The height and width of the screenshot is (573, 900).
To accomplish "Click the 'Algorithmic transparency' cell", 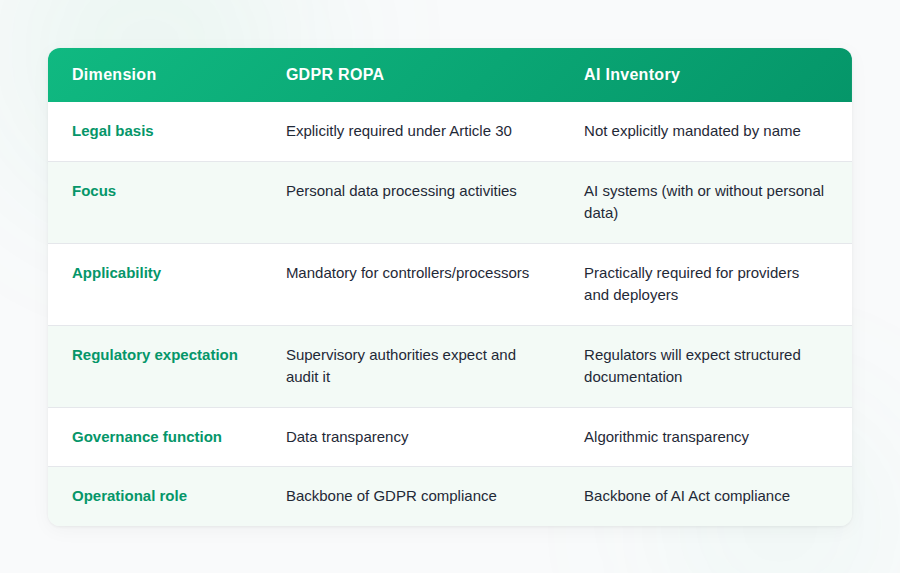I will [666, 437].
